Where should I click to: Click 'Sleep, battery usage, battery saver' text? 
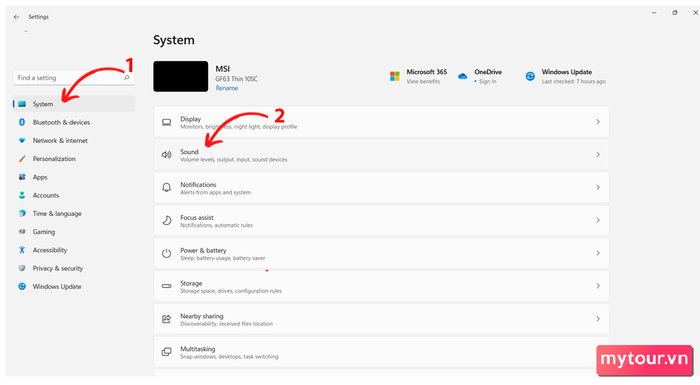223,258
